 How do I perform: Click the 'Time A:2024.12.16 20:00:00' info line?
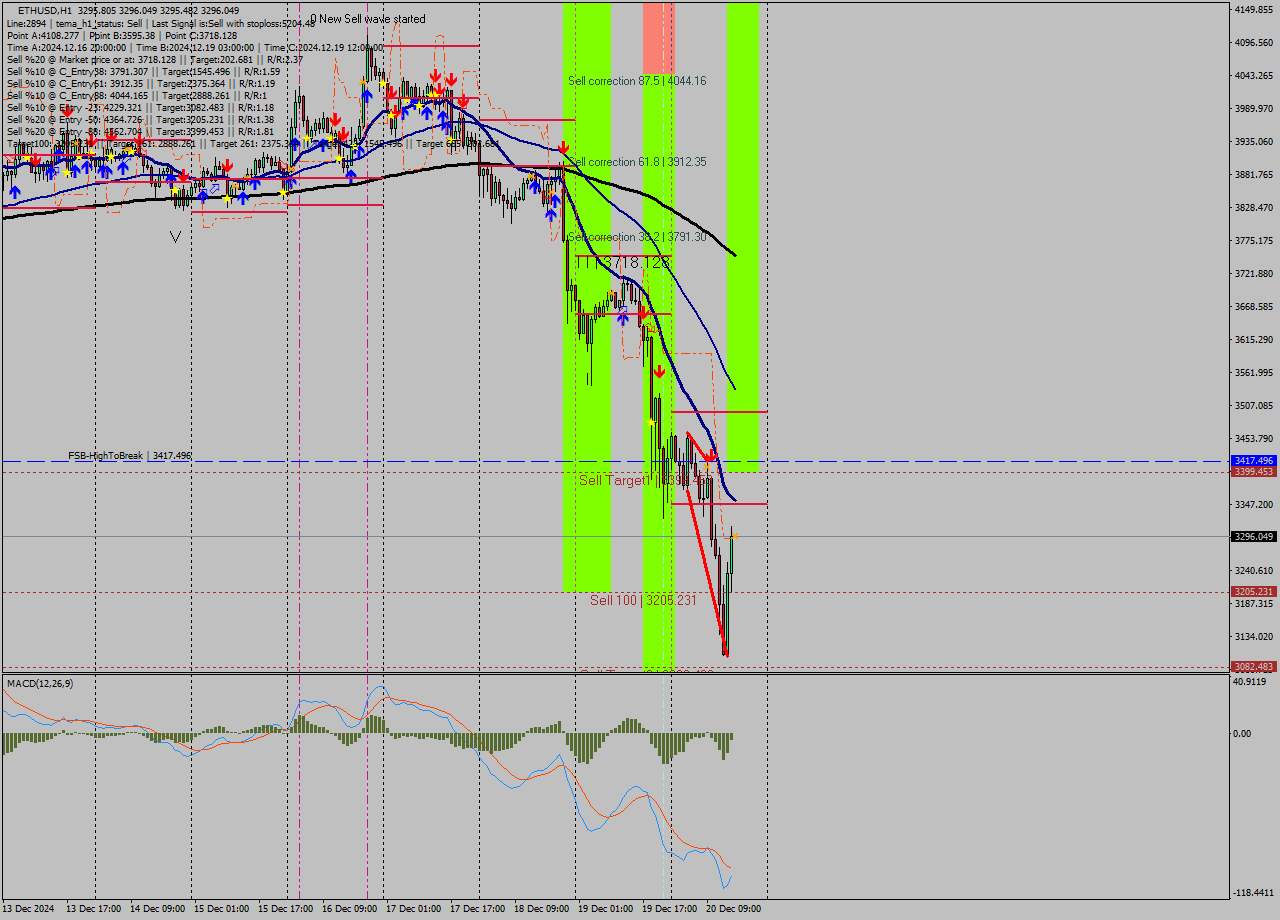point(195,47)
